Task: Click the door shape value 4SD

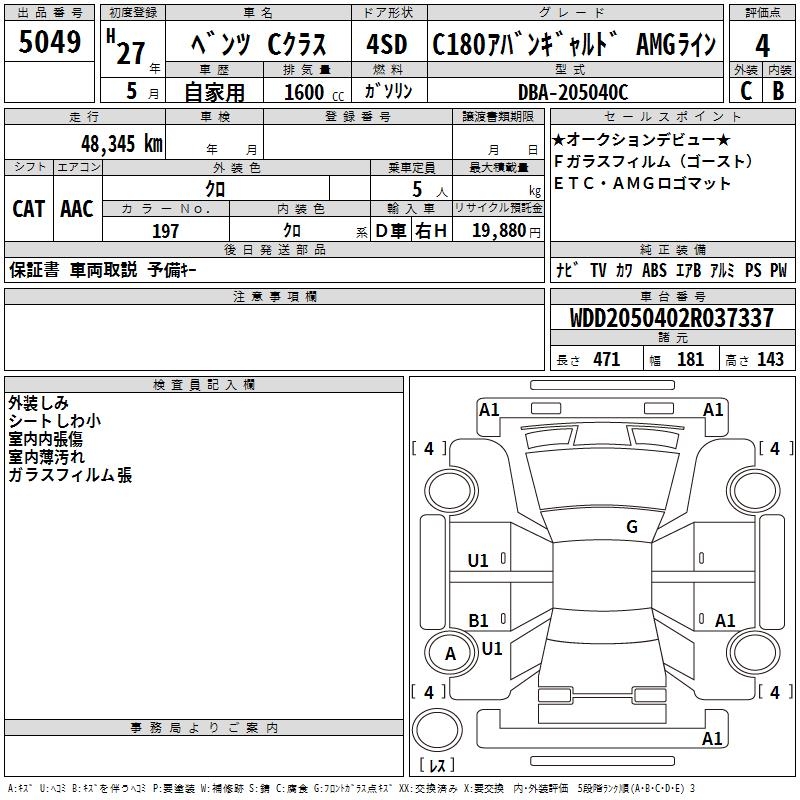Action: [387, 44]
